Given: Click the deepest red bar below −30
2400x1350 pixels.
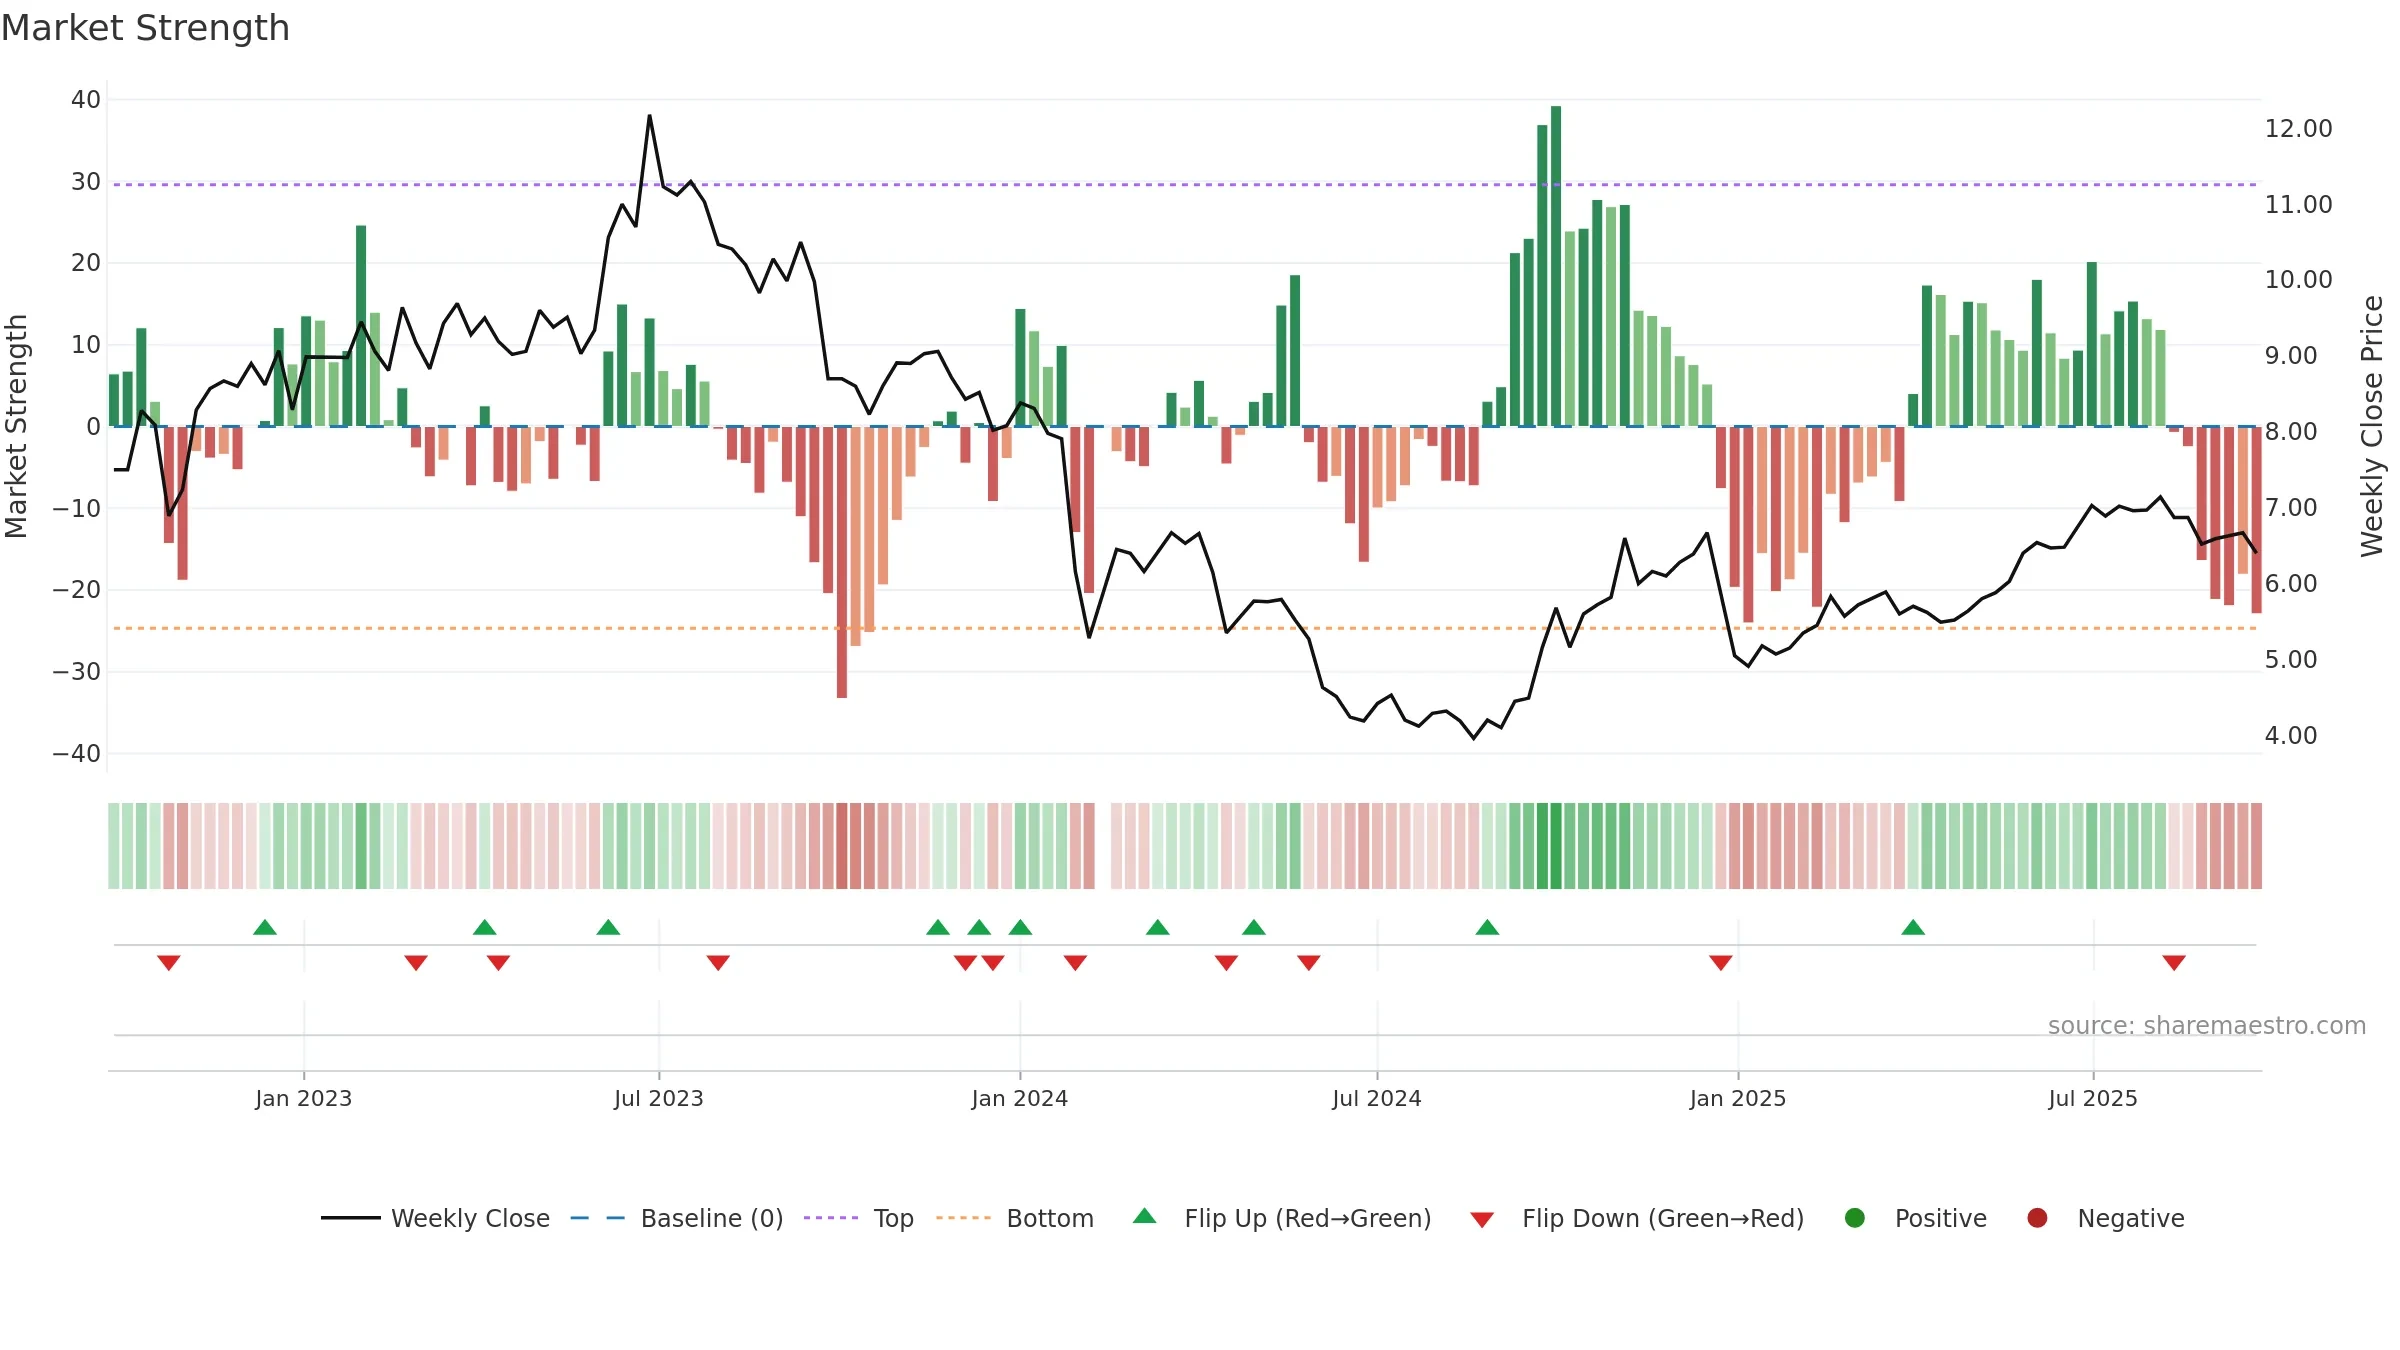Looking at the screenshot, I should pyautogui.click(x=842, y=562).
